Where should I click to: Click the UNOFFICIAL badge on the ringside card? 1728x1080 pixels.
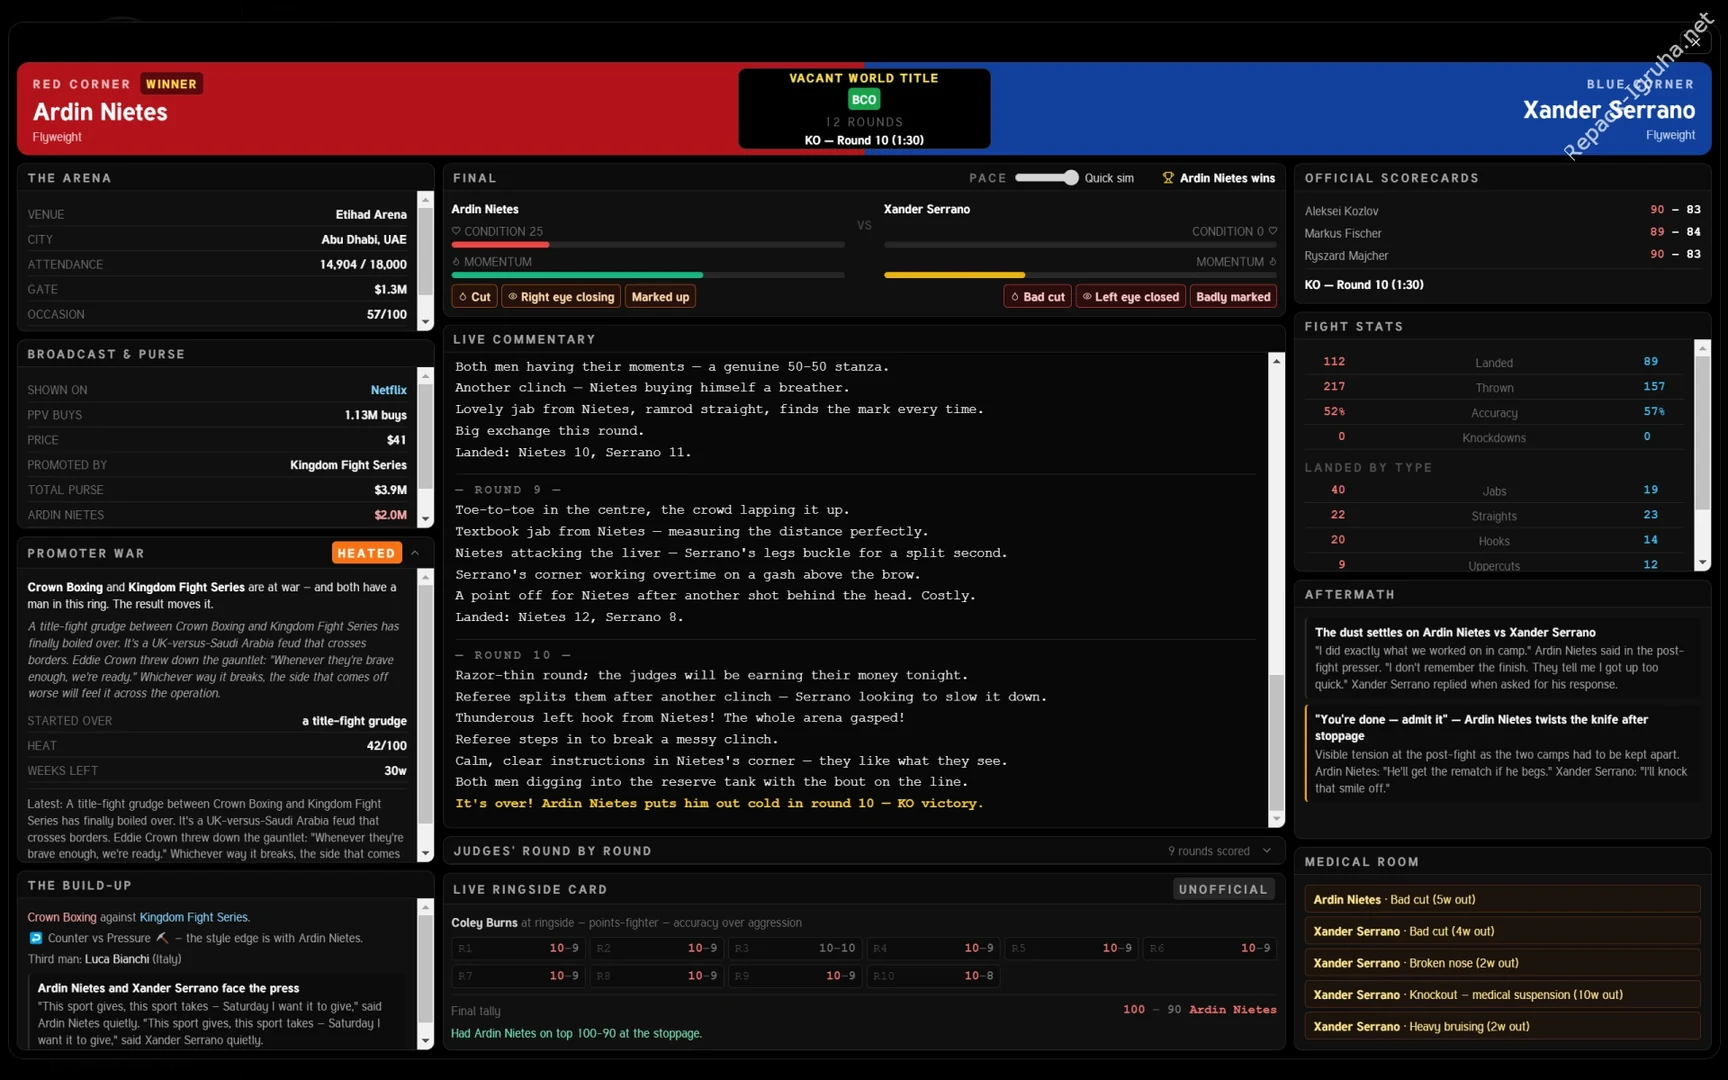1223,889
